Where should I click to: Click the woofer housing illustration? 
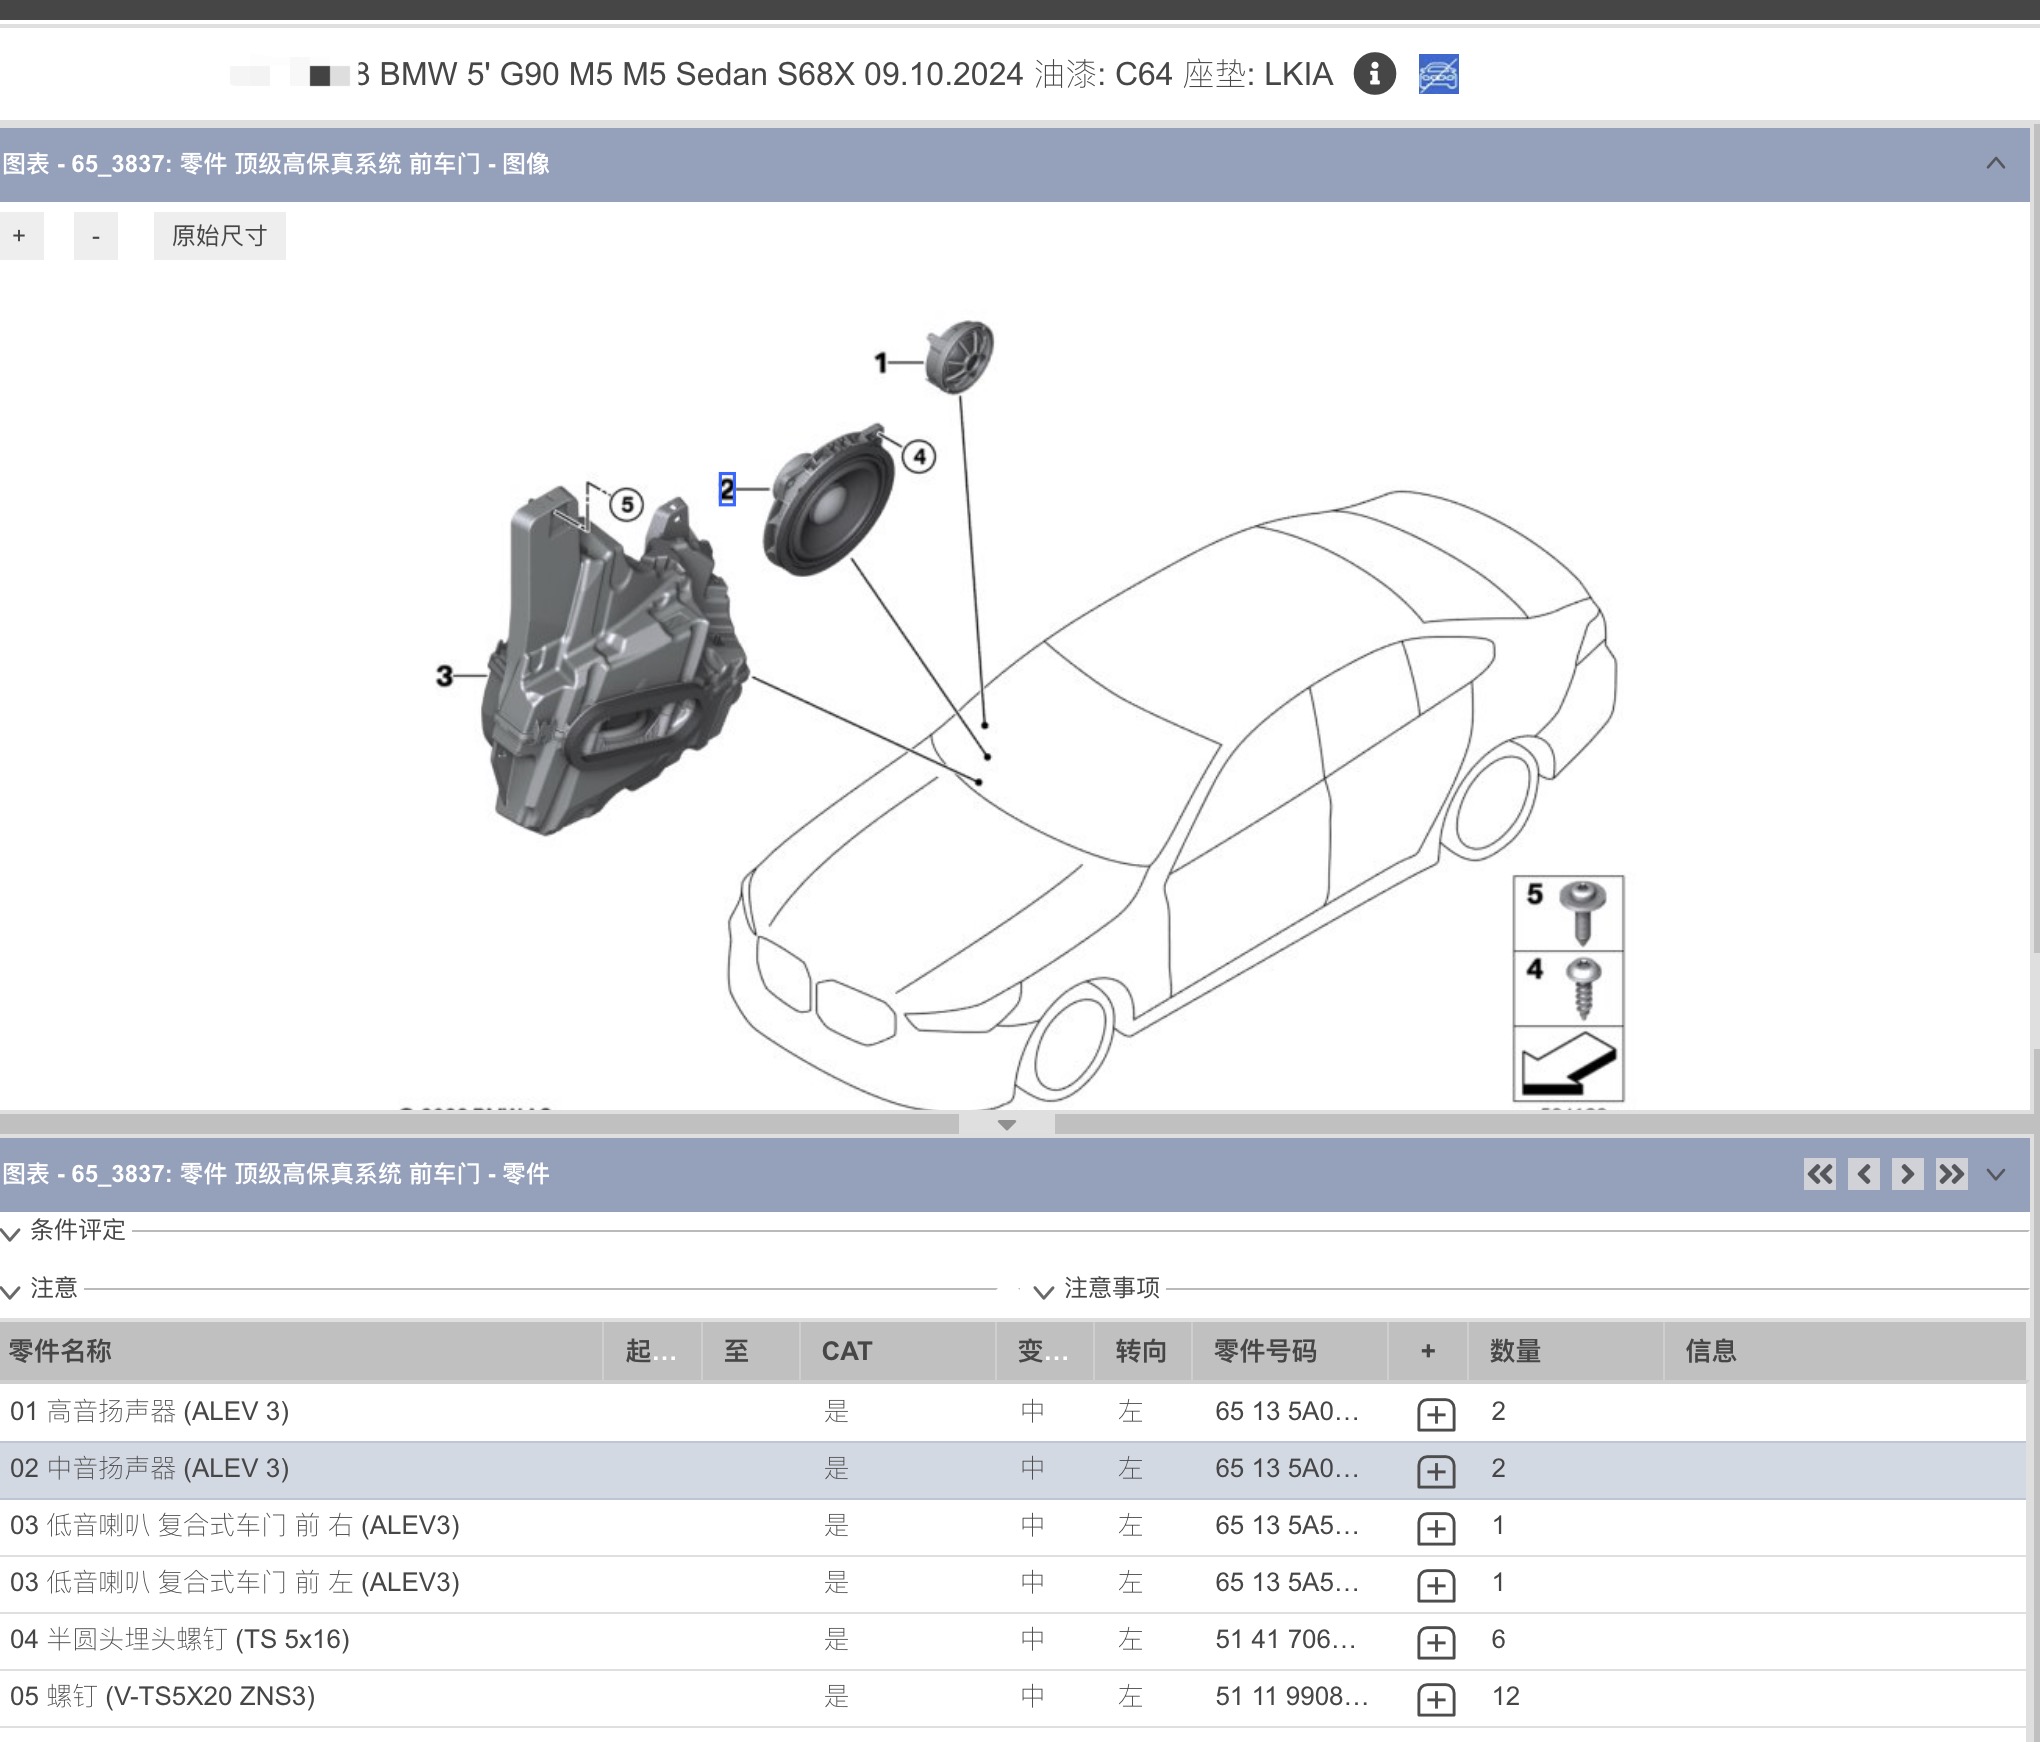point(613,660)
